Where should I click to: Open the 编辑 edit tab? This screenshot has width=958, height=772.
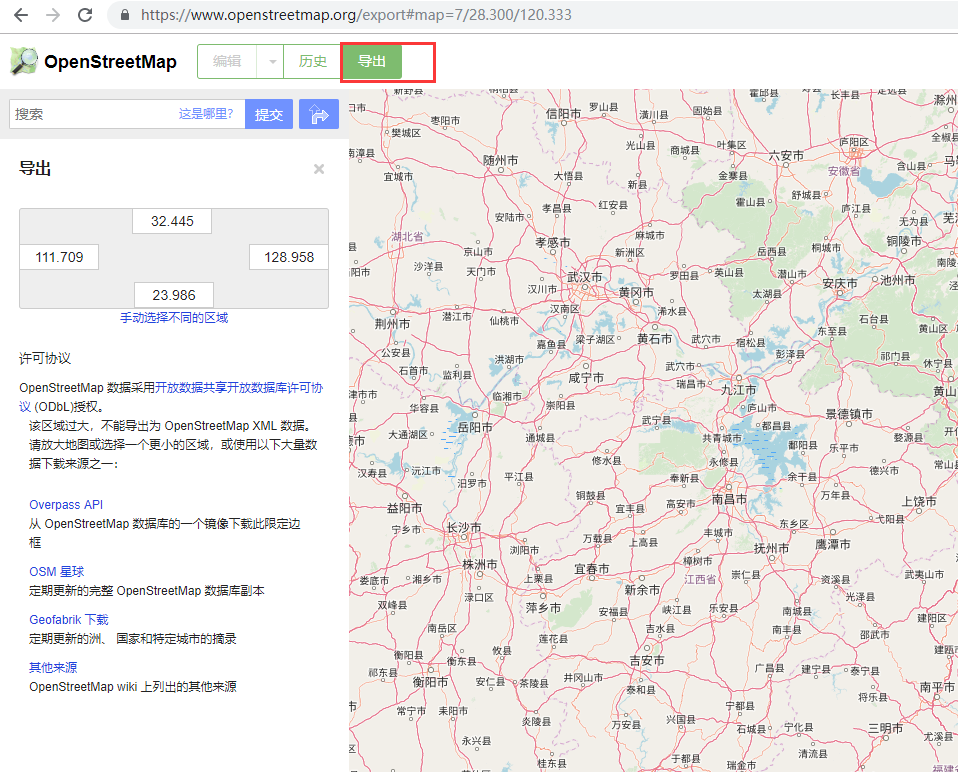(x=227, y=61)
